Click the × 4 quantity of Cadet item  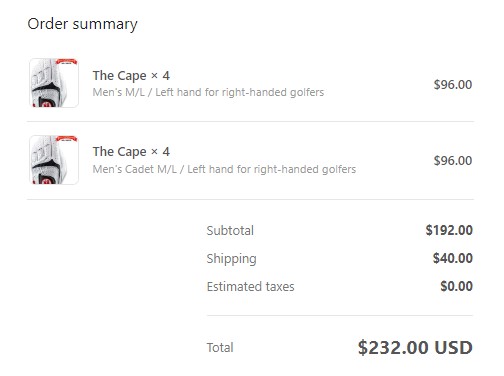click(x=160, y=152)
